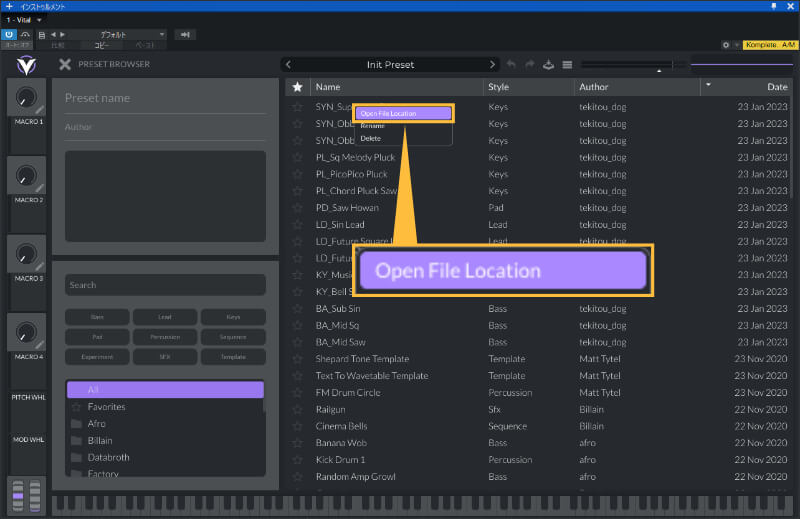Select the Banana Wob preset row
Screen dimensions: 800x519
point(538,443)
